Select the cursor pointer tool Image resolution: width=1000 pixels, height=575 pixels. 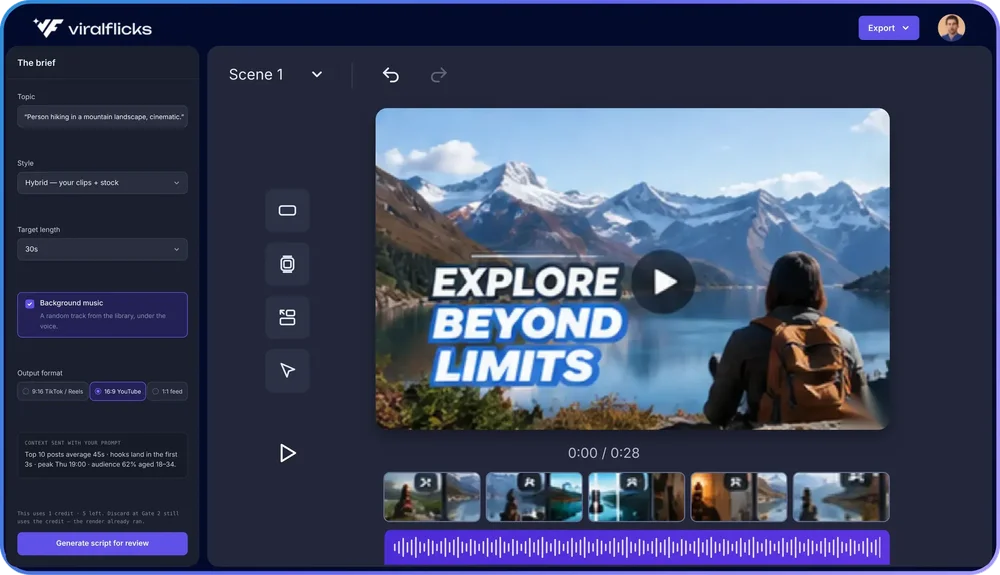[288, 370]
